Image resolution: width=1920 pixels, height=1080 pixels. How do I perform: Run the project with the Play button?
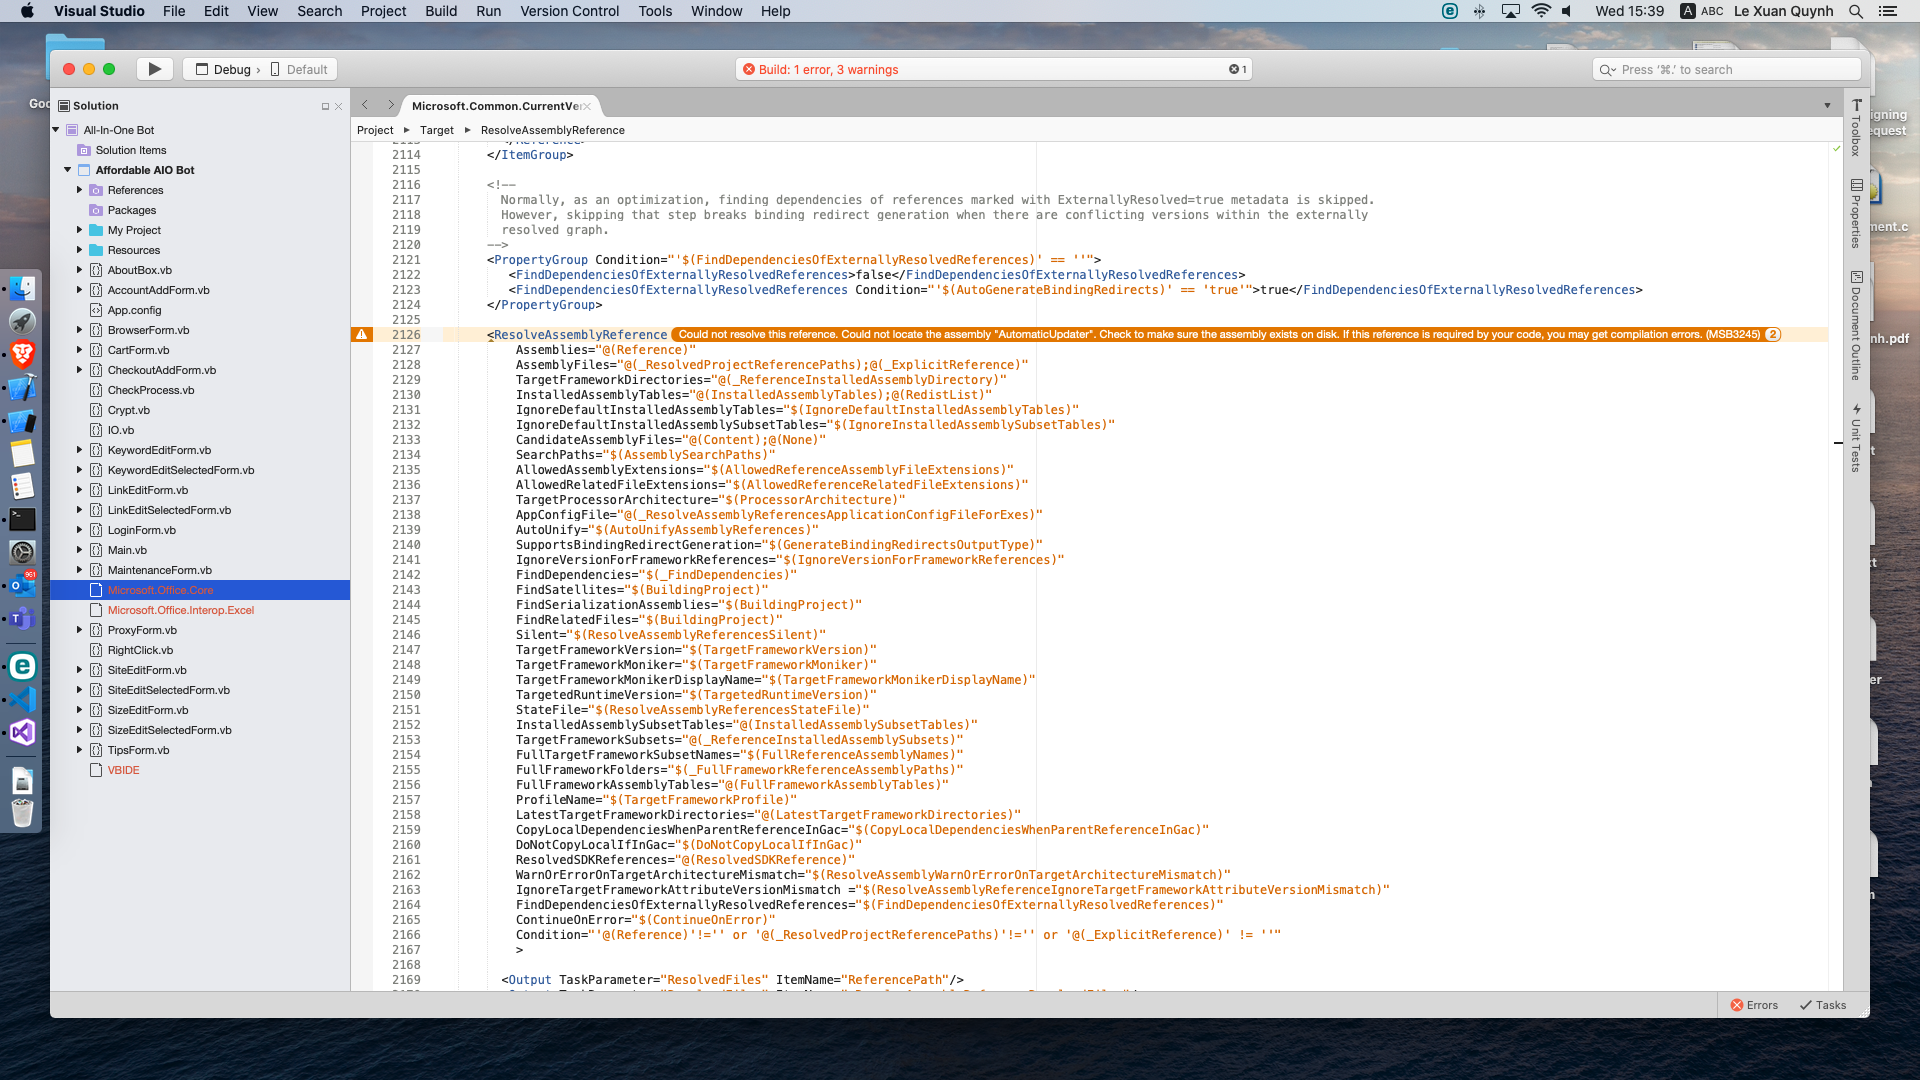[x=155, y=69]
